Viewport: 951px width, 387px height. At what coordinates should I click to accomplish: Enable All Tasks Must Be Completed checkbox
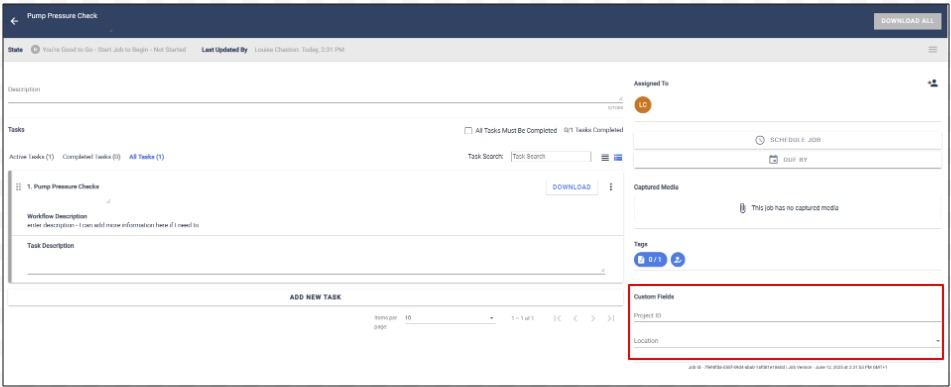pyautogui.click(x=468, y=130)
